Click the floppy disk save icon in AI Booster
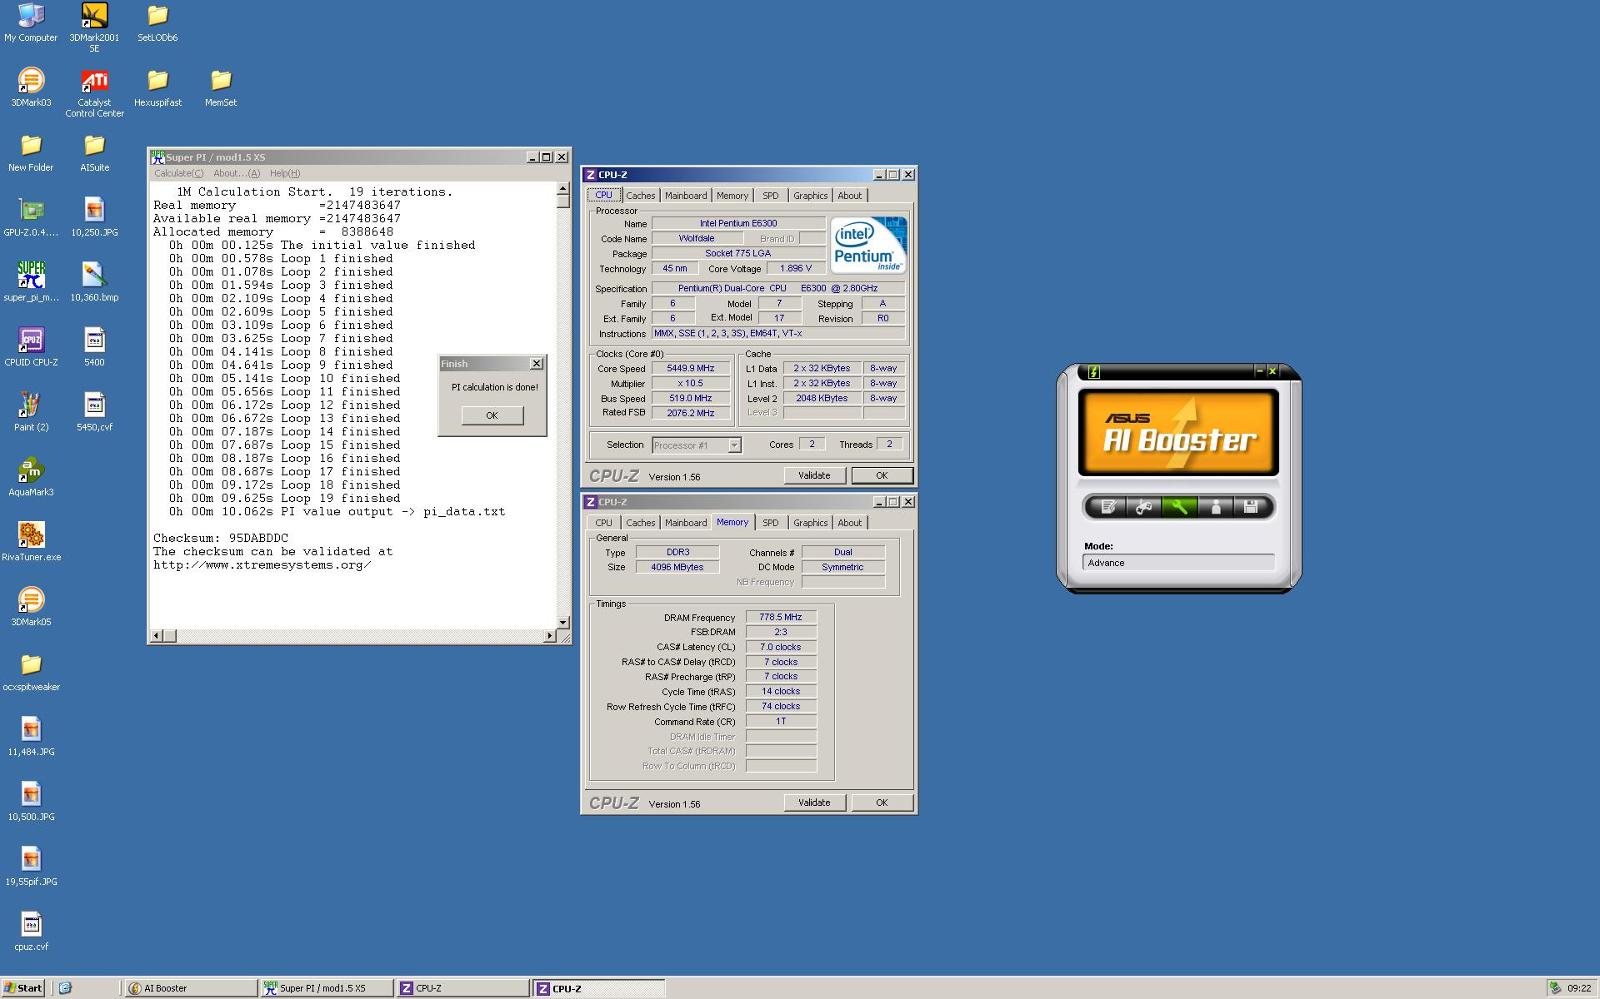Viewport: 1600px width, 999px height. click(x=1251, y=507)
